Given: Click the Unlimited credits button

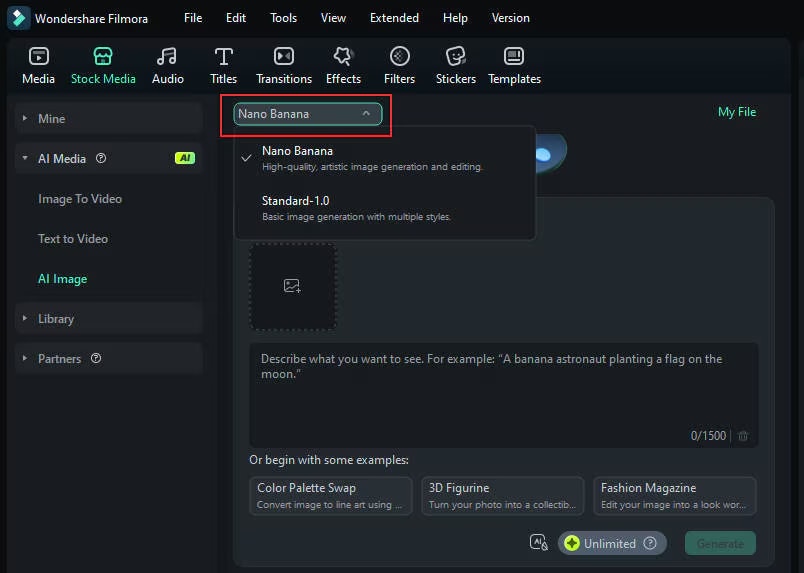Looking at the screenshot, I should [612, 543].
